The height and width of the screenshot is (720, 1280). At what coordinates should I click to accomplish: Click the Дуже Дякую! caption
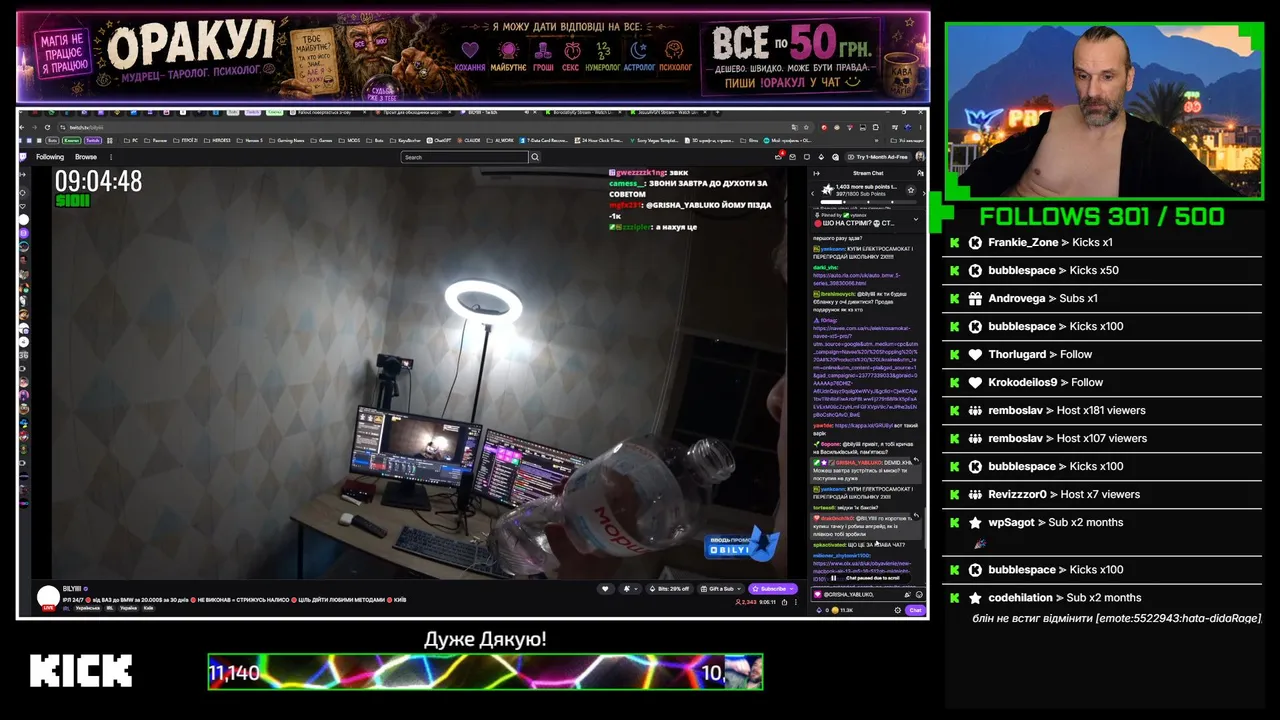(485, 639)
